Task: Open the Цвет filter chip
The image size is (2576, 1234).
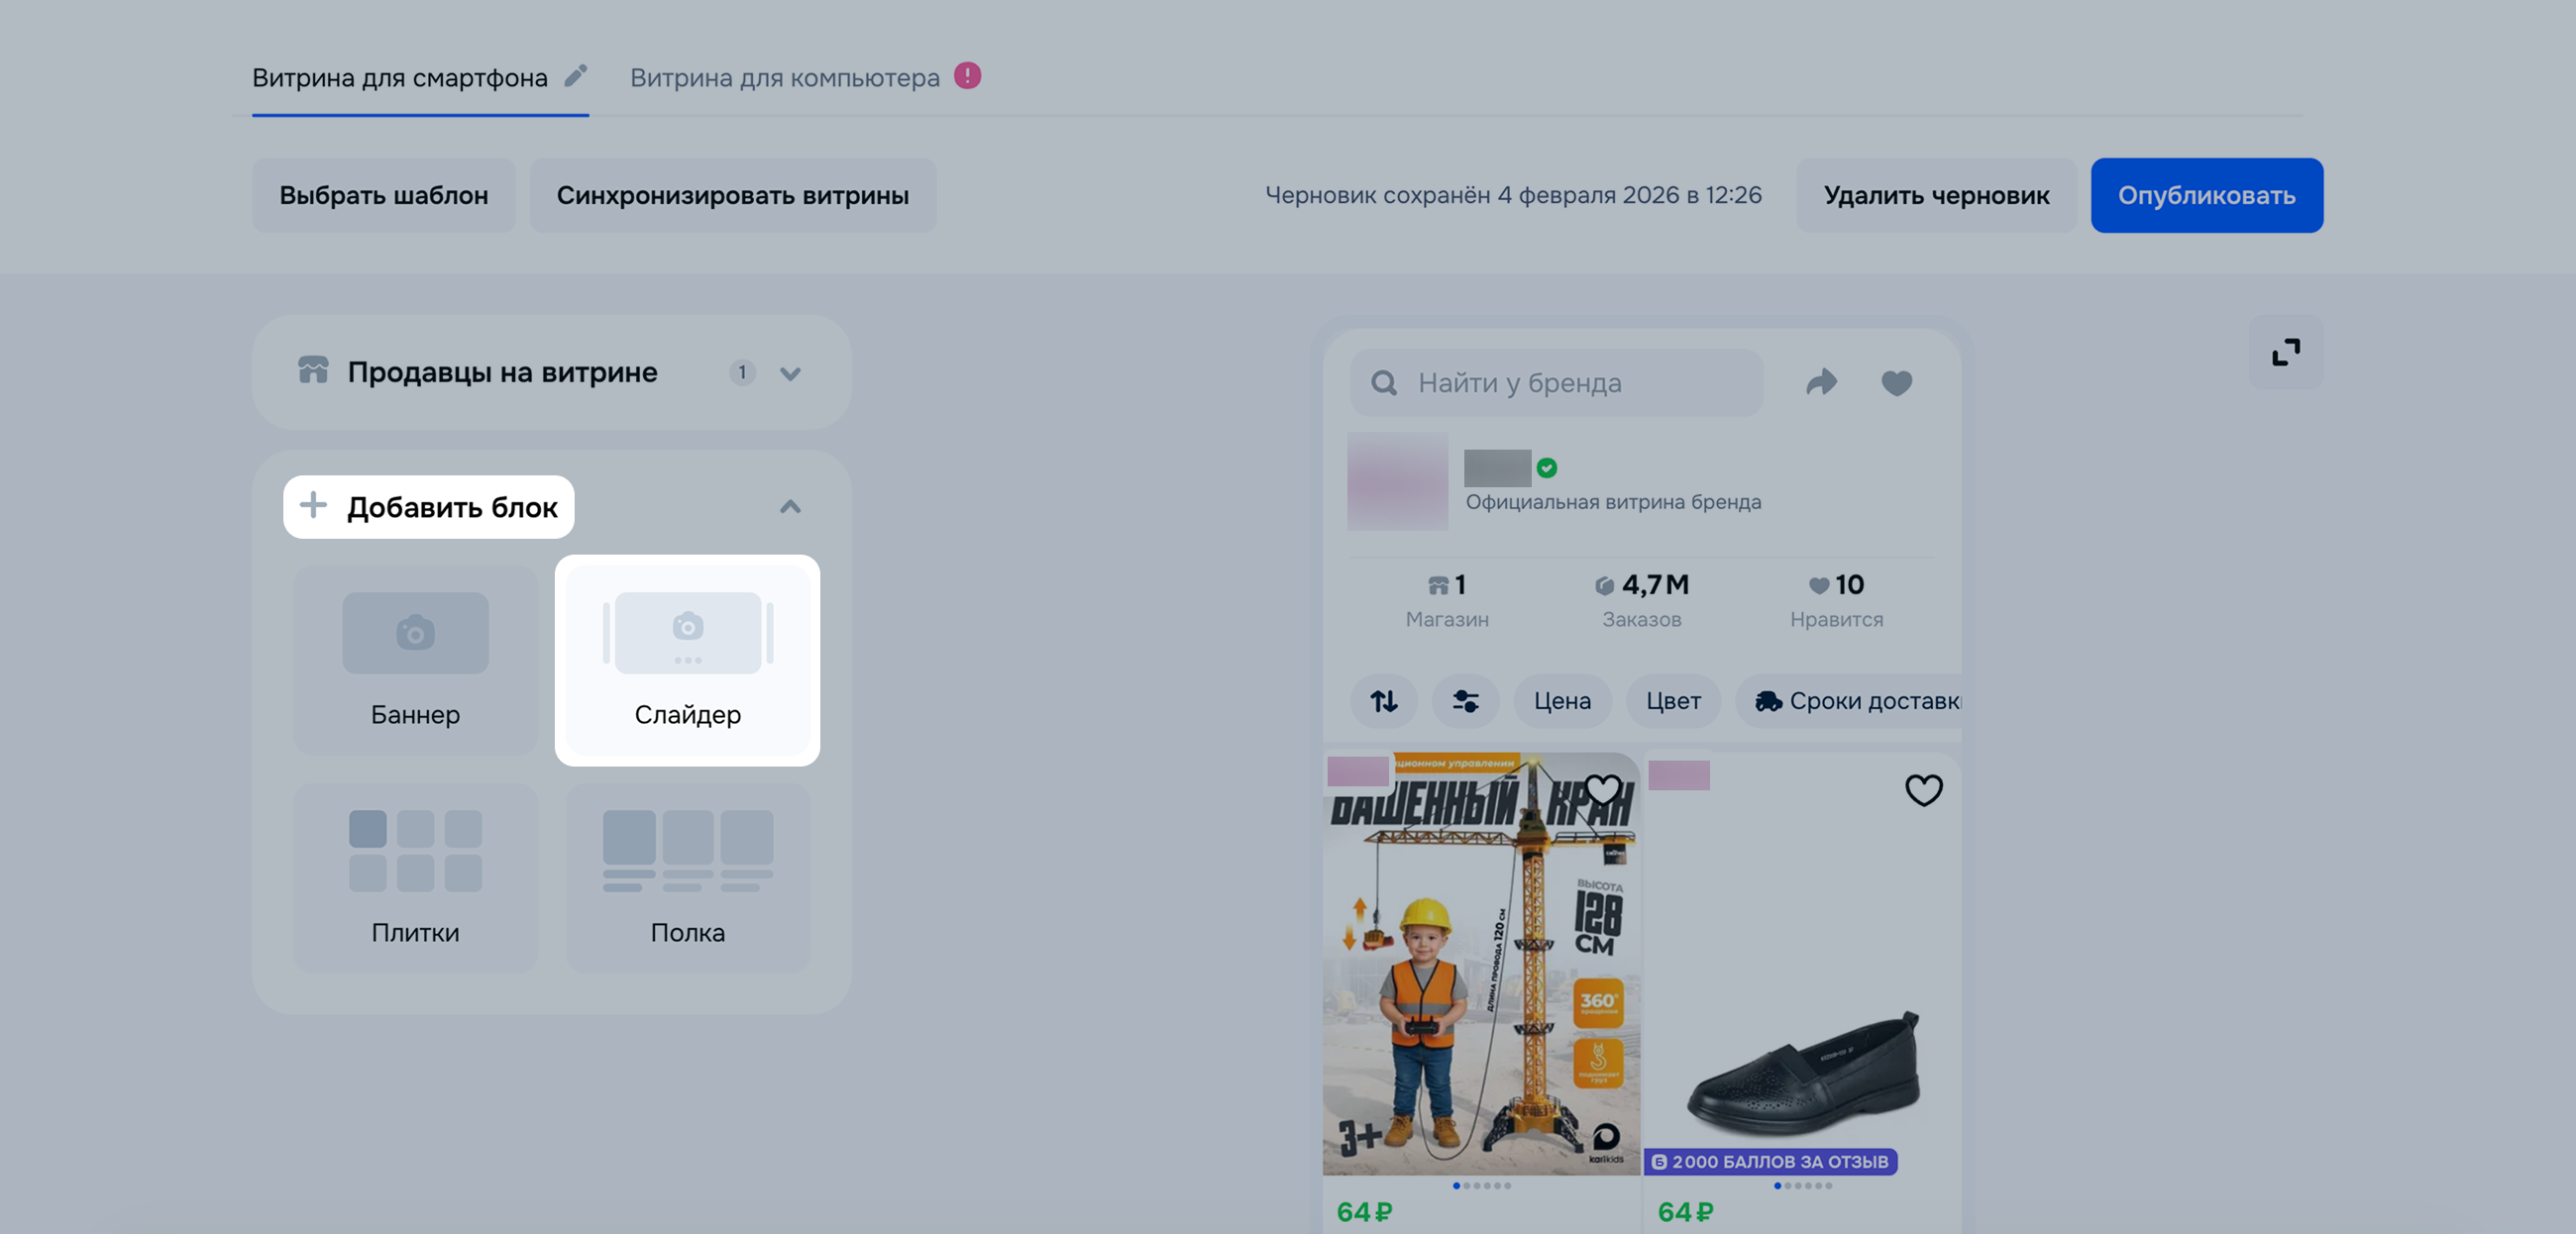Action: (x=1673, y=701)
